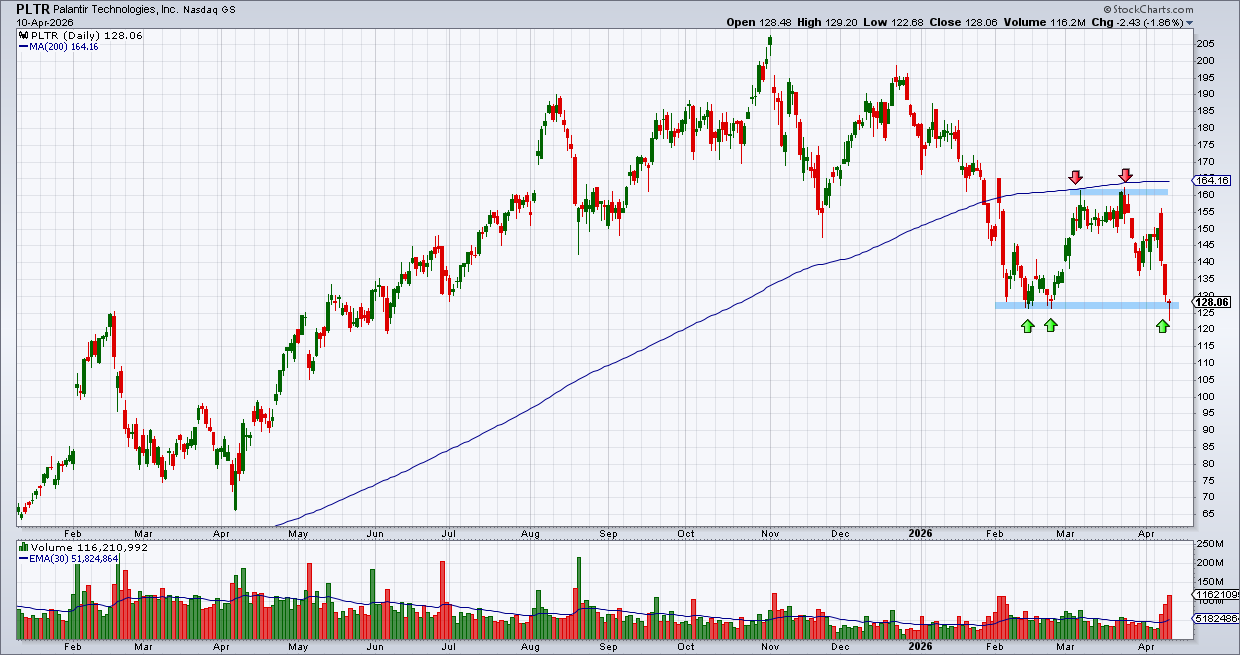Click the Aug label under the price panel
This screenshot has width=1240, height=655.
coord(531,534)
